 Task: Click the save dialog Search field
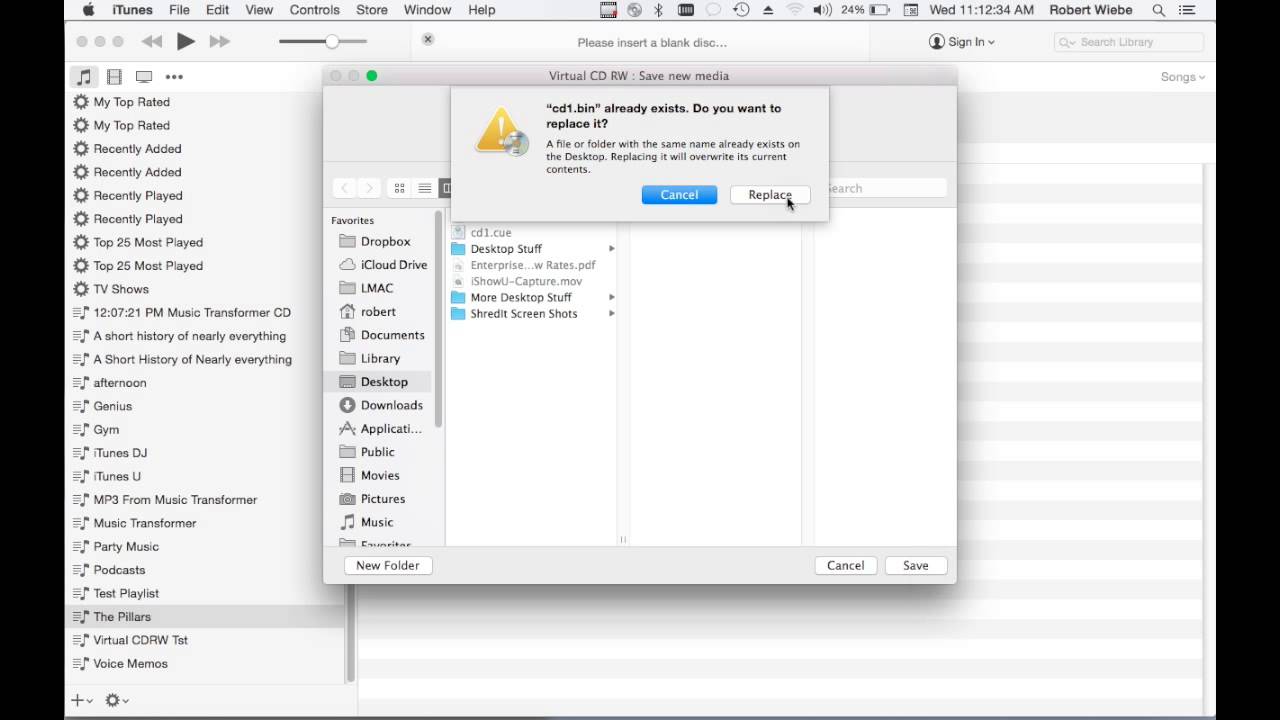[x=886, y=188]
